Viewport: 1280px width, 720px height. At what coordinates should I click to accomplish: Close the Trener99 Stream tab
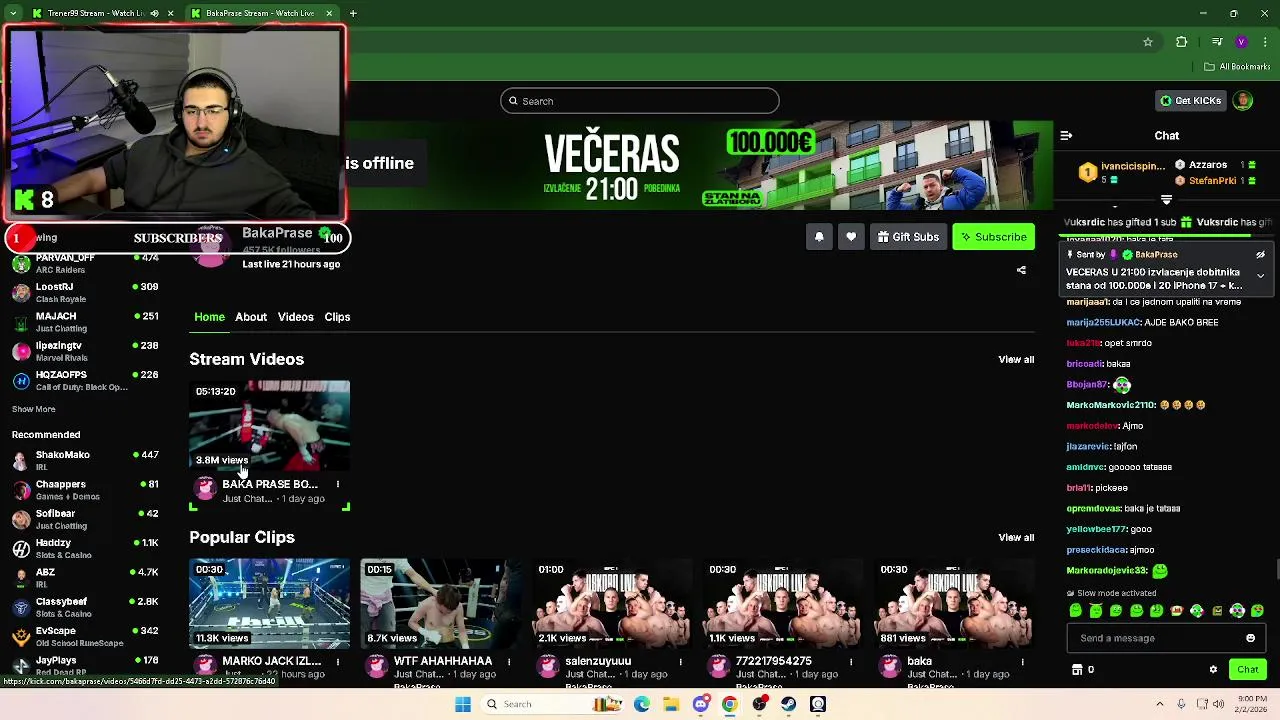pyautogui.click(x=170, y=13)
